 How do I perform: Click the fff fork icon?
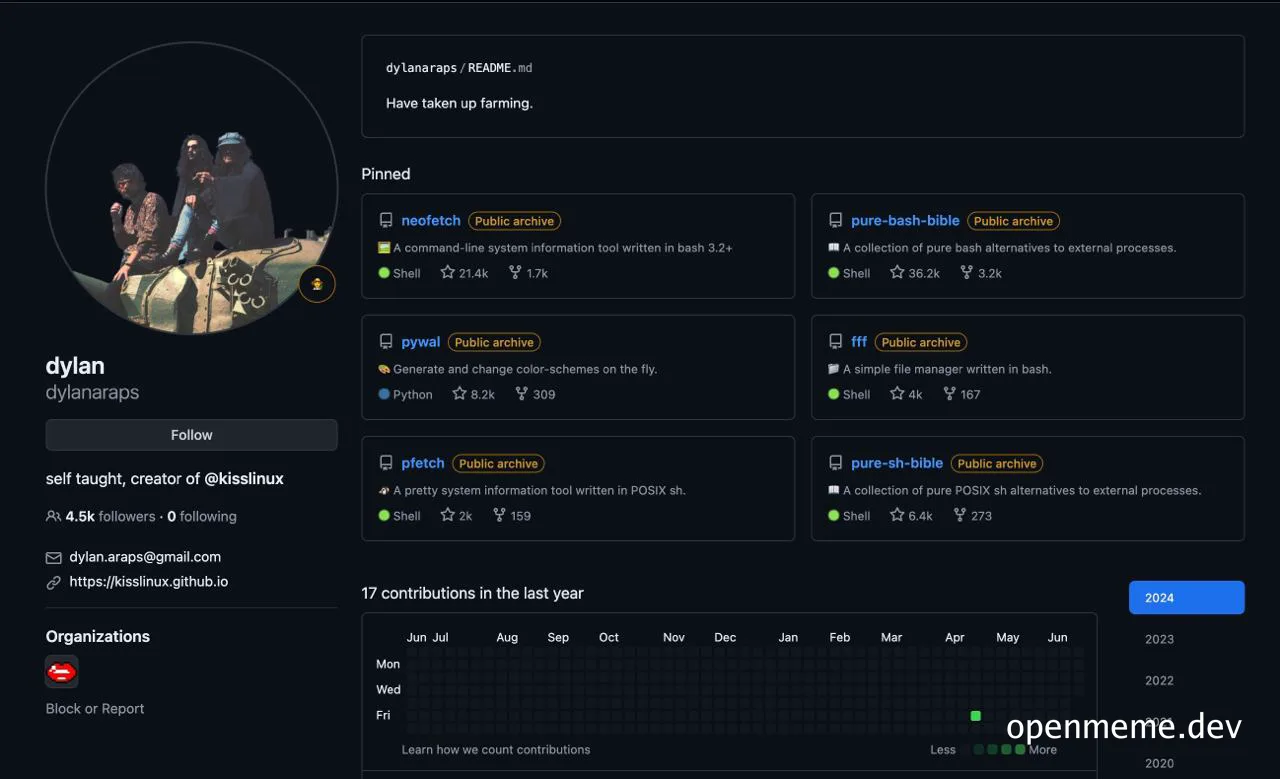coord(950,393)
